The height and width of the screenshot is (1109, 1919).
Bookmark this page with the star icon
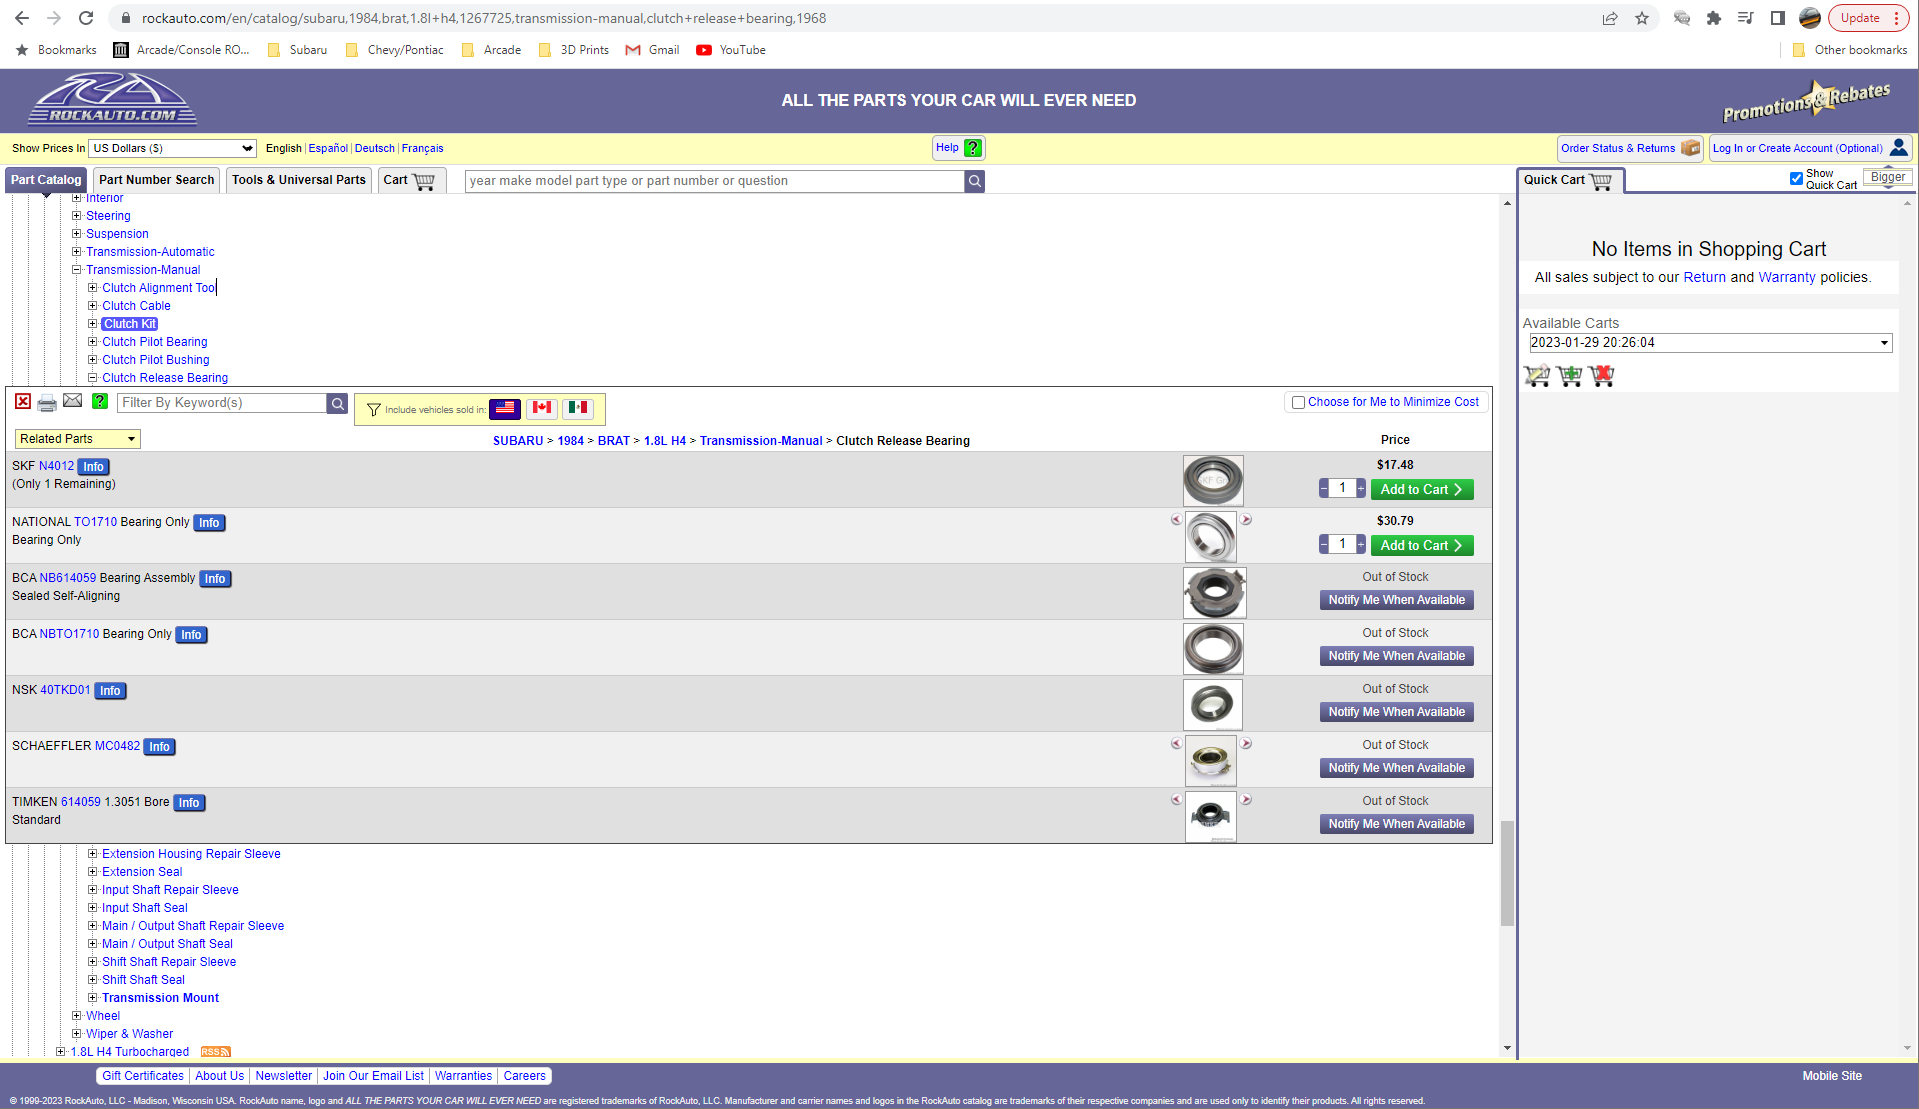point(1642,18)
